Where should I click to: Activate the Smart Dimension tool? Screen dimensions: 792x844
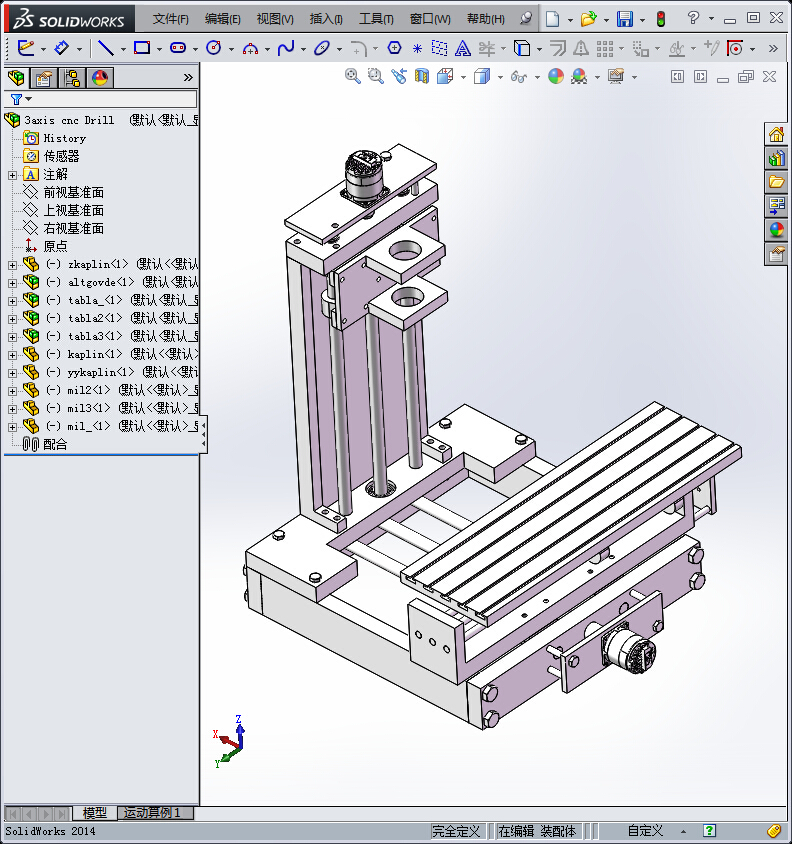61,48
